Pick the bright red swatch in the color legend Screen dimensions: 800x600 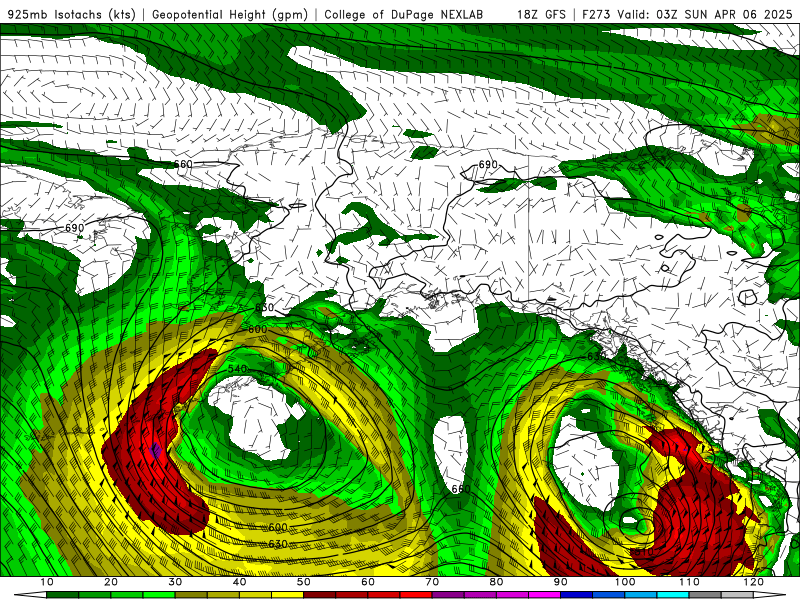[416, 595]
